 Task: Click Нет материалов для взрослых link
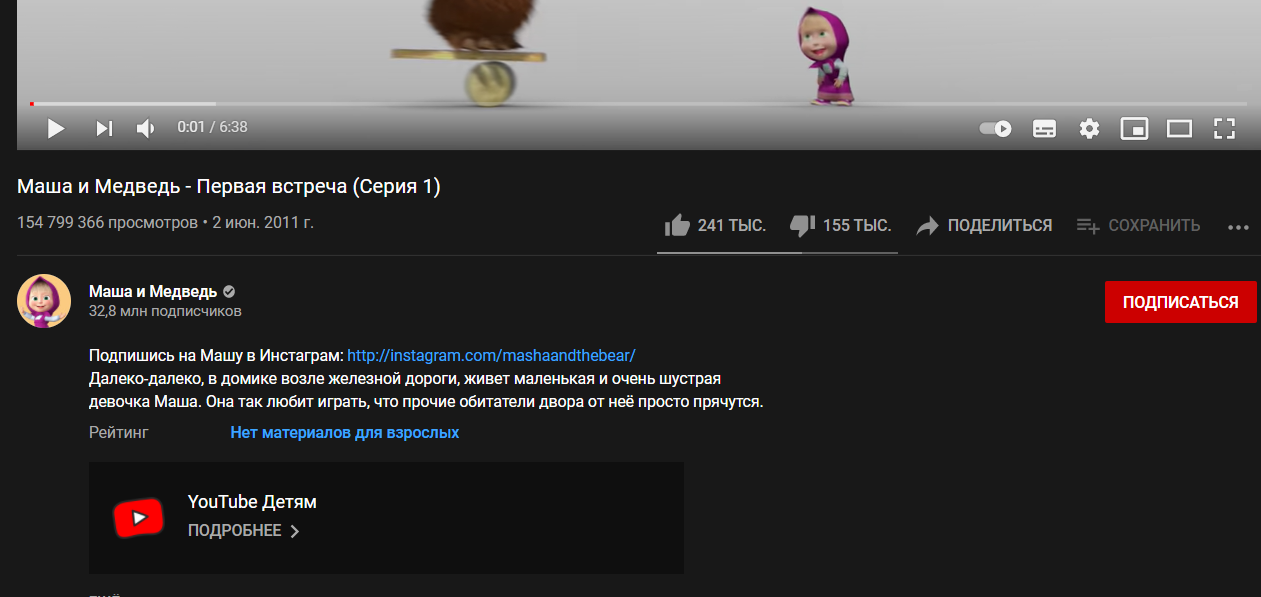click(345, 433)
